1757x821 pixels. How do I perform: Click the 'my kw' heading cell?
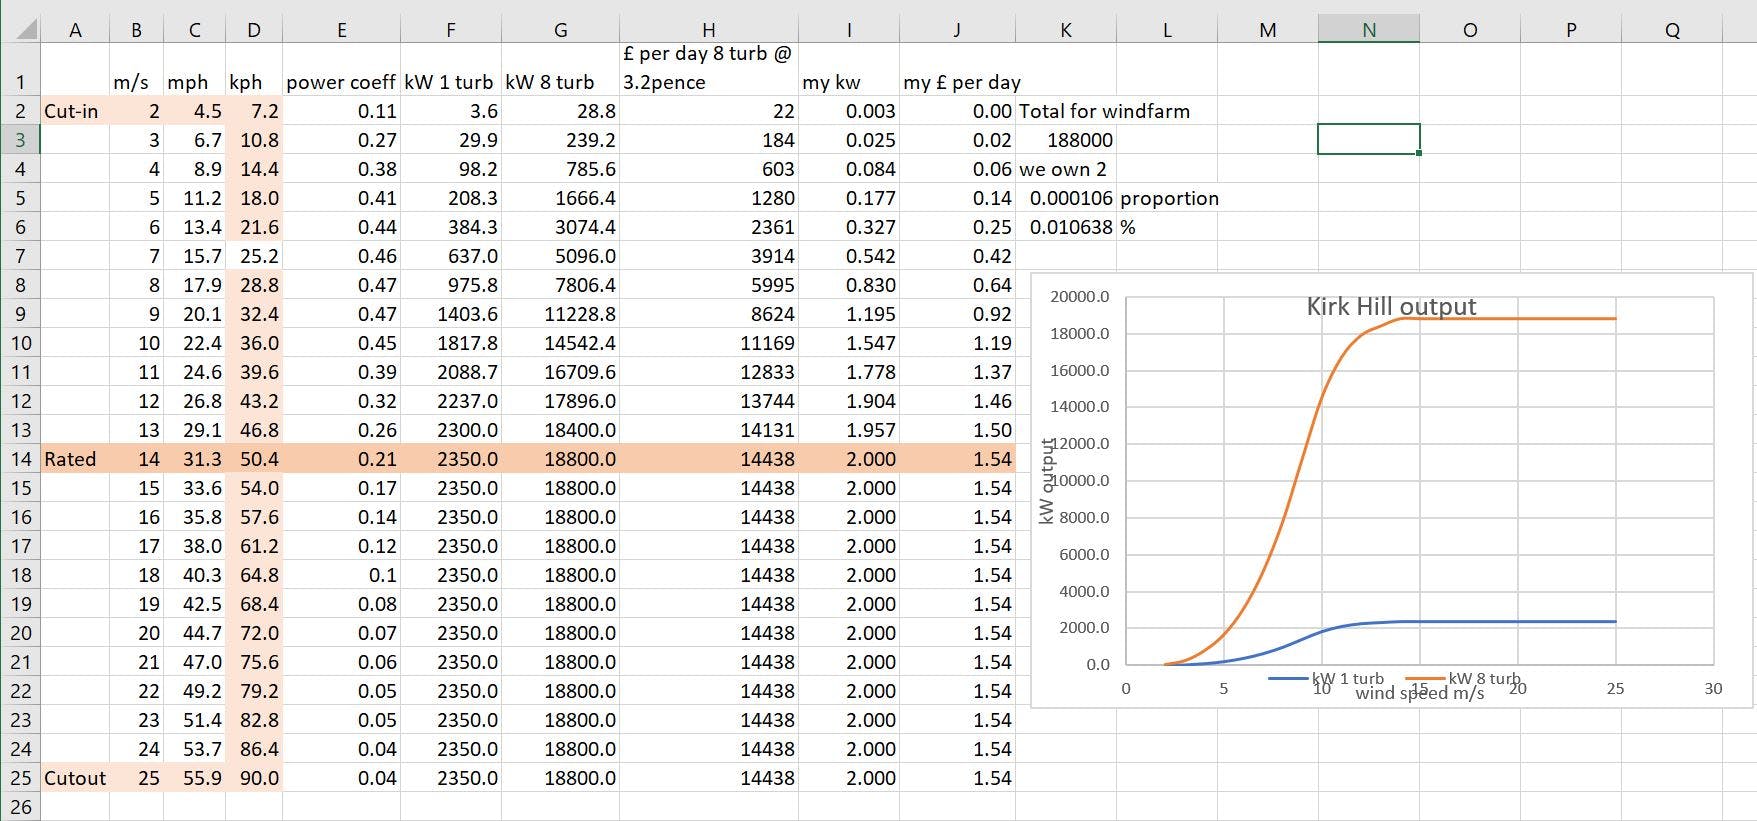click(849, 69)
